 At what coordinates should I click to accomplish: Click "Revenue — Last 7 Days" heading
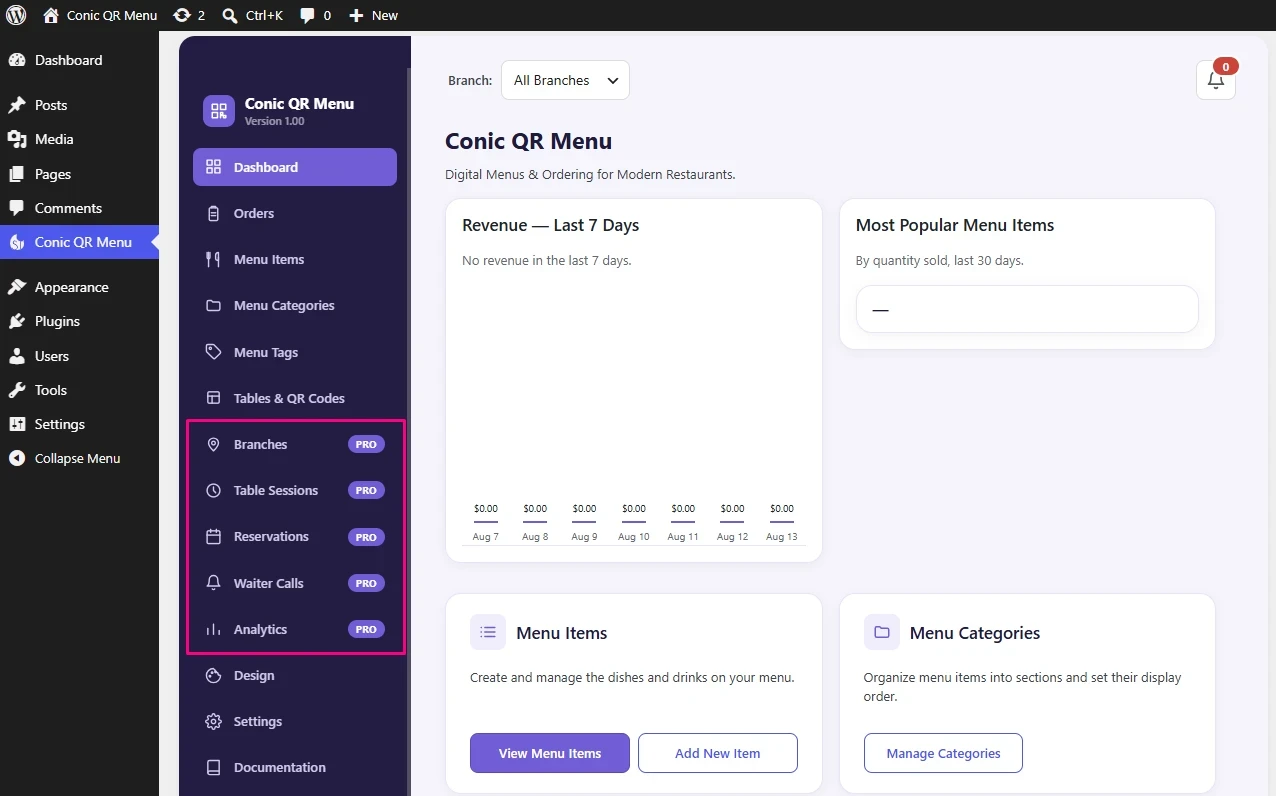[x=551, y=225]
